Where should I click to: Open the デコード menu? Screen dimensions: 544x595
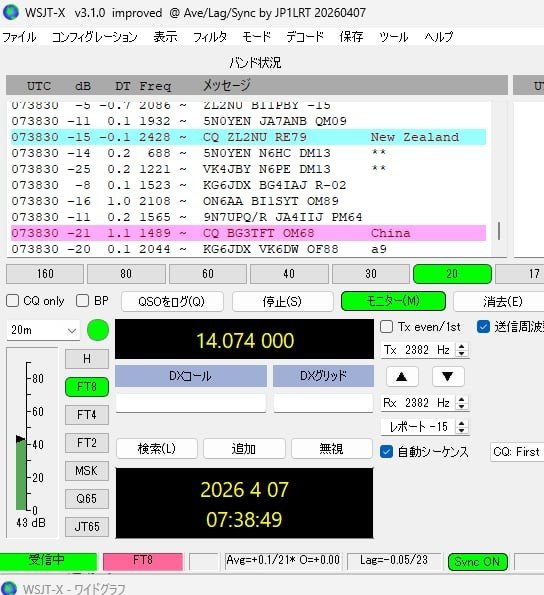[305, 37]
